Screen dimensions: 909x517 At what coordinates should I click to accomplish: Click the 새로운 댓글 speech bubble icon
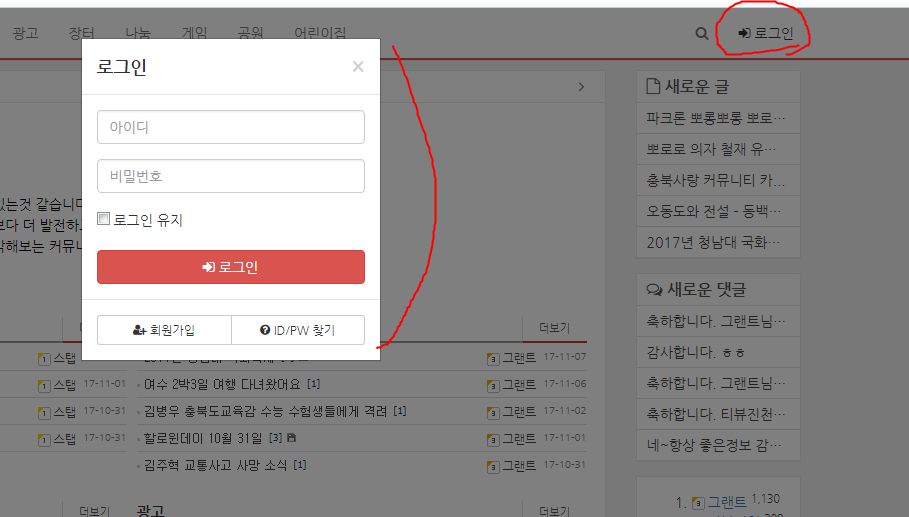[x=655, y=289]
